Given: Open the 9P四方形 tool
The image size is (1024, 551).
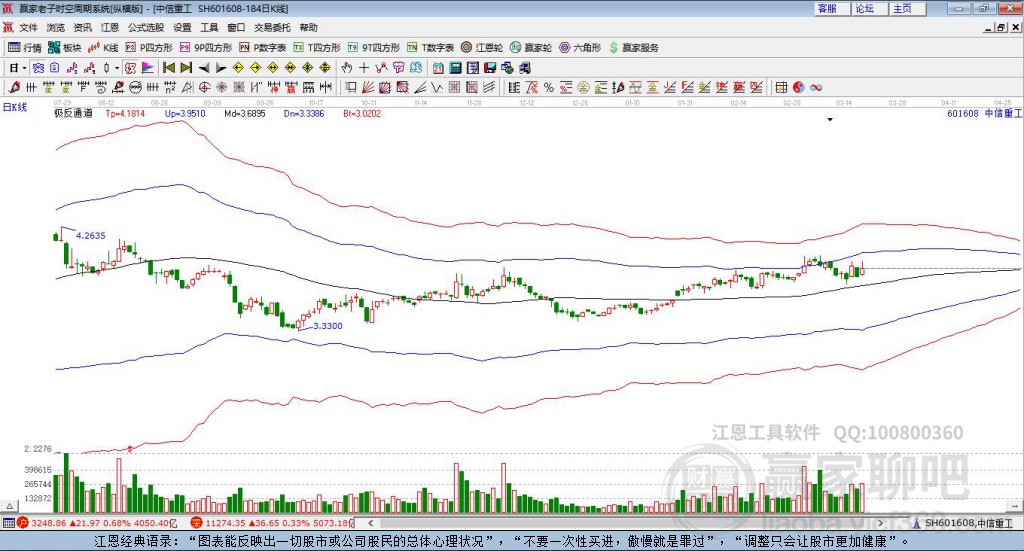Looking at the screenshot, I should [x=206, y=48].
